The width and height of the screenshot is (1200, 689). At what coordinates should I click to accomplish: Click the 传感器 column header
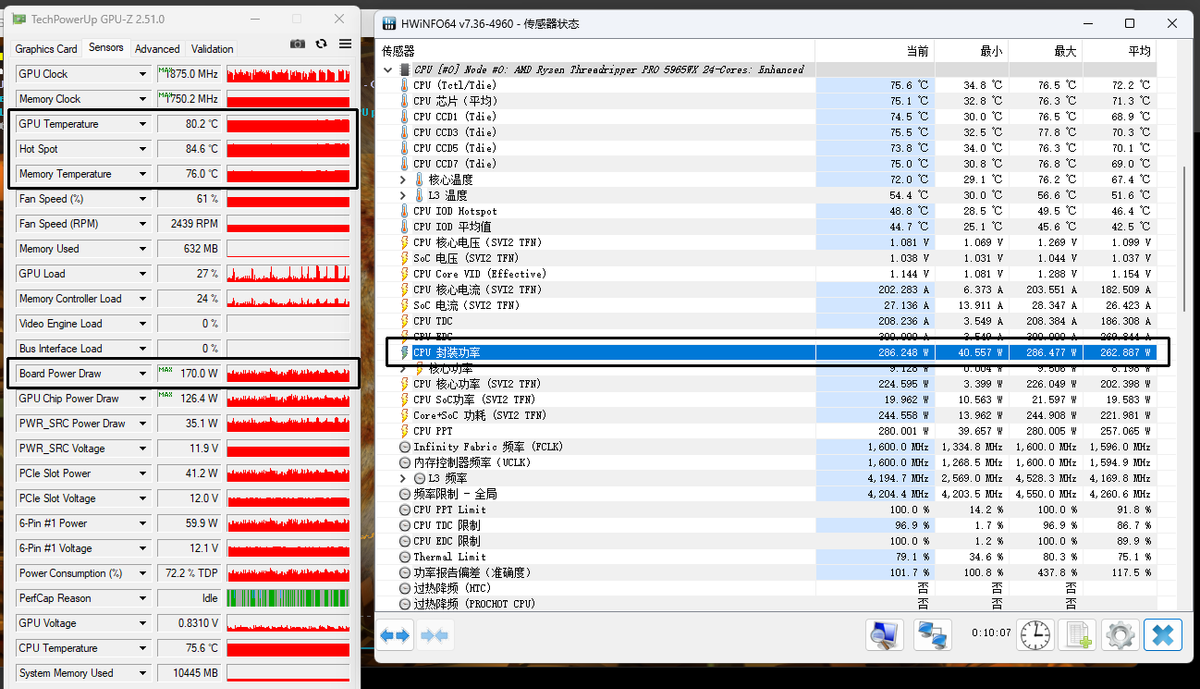[x=596, y=50]
